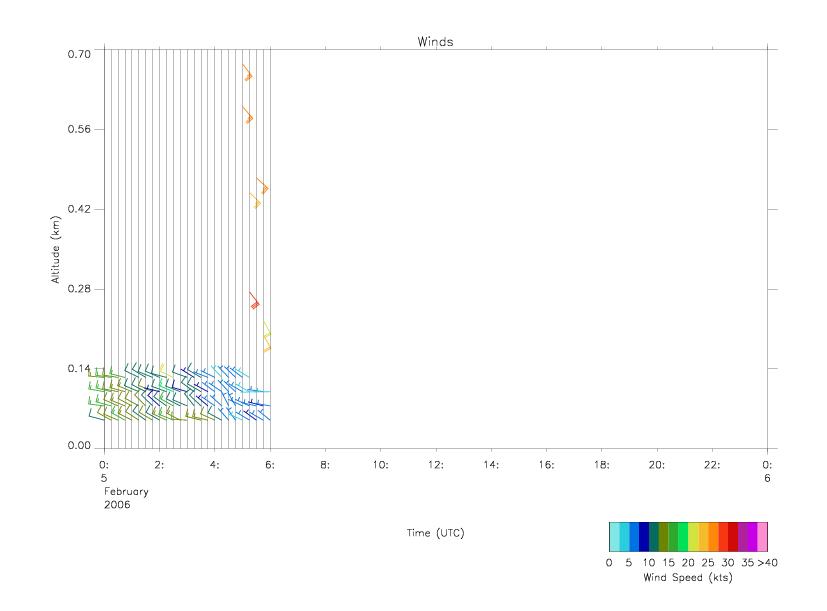
Task: Click the "20" wind speed legend label
Action: 688,562
